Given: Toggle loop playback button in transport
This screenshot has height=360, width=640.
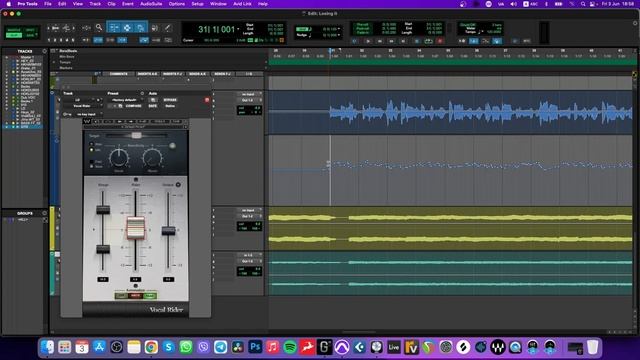Looking at the screenshot, I should [x=428, y=41].
